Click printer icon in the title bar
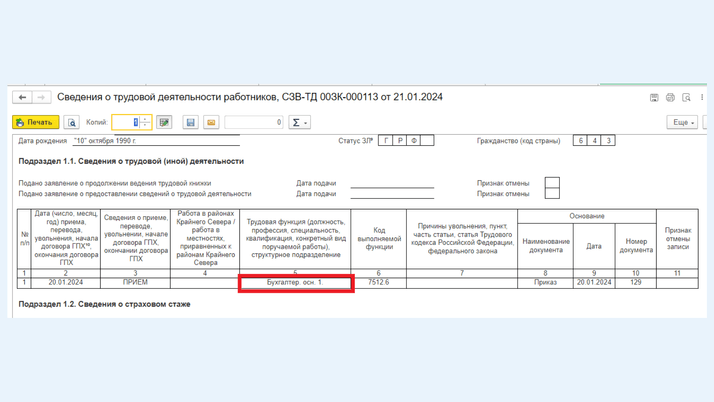714x402 pixels. click(x=670, y=97)
